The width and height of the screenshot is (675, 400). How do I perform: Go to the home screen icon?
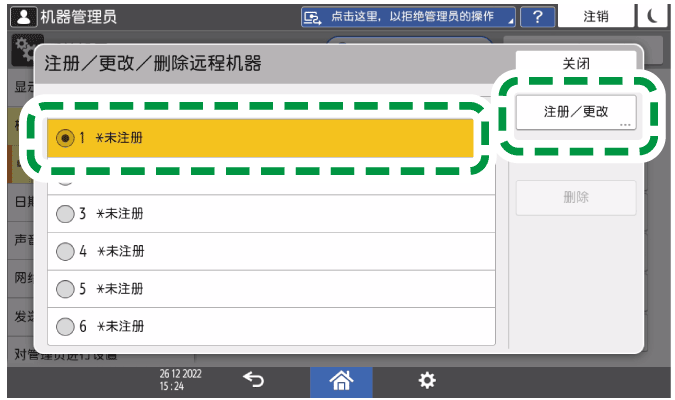tap(341, 381)
